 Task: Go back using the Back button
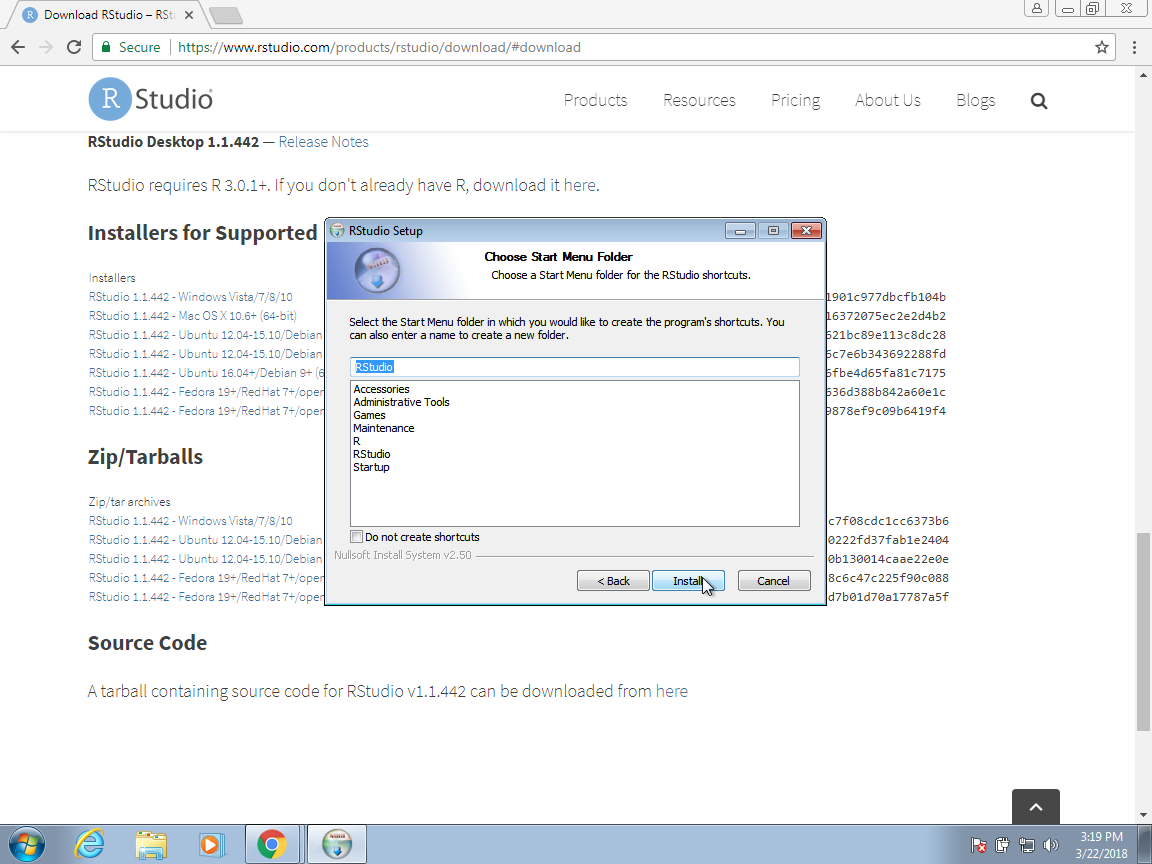pyautogui.click(x=613, y=581)
